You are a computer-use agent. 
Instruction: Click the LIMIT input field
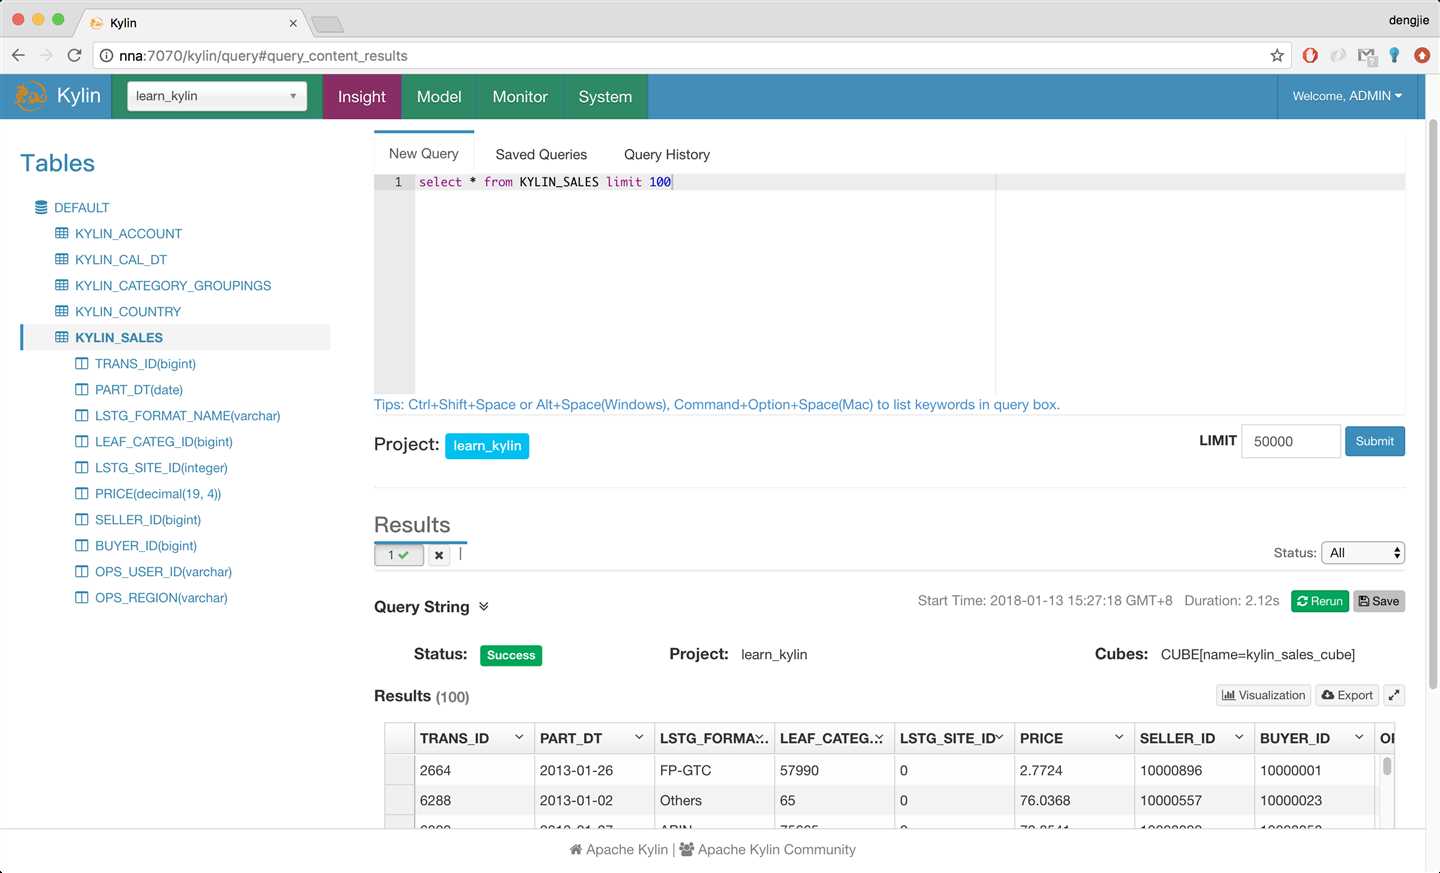pos(1291,441)
